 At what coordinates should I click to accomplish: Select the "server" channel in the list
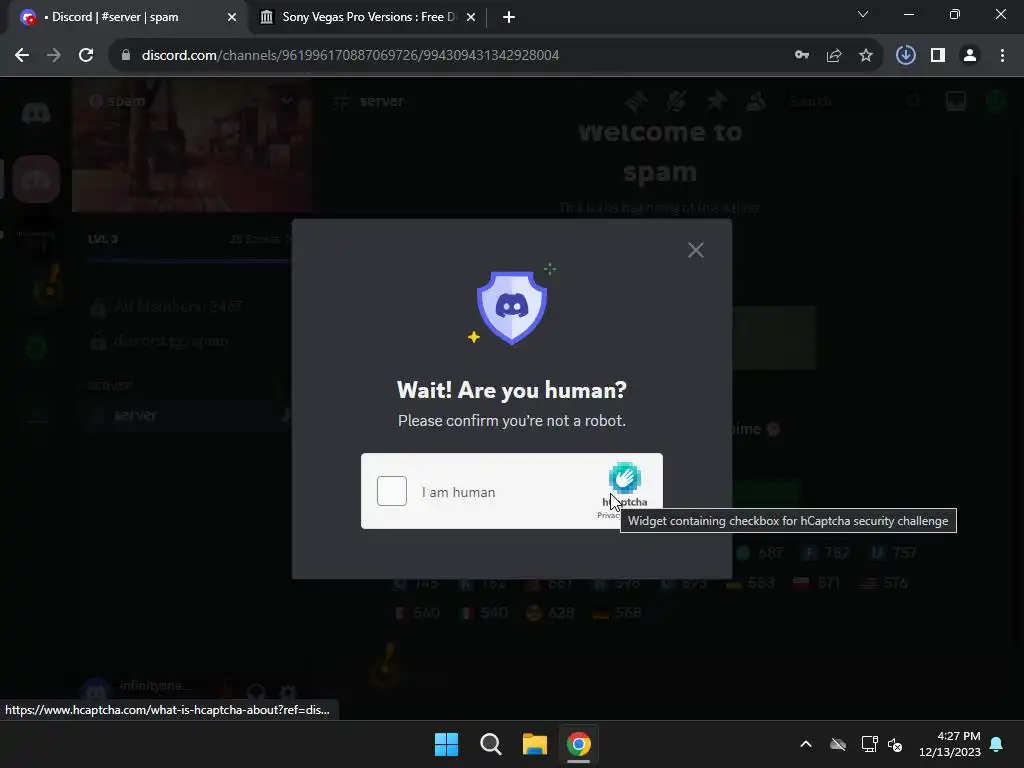tap(189, 415)
